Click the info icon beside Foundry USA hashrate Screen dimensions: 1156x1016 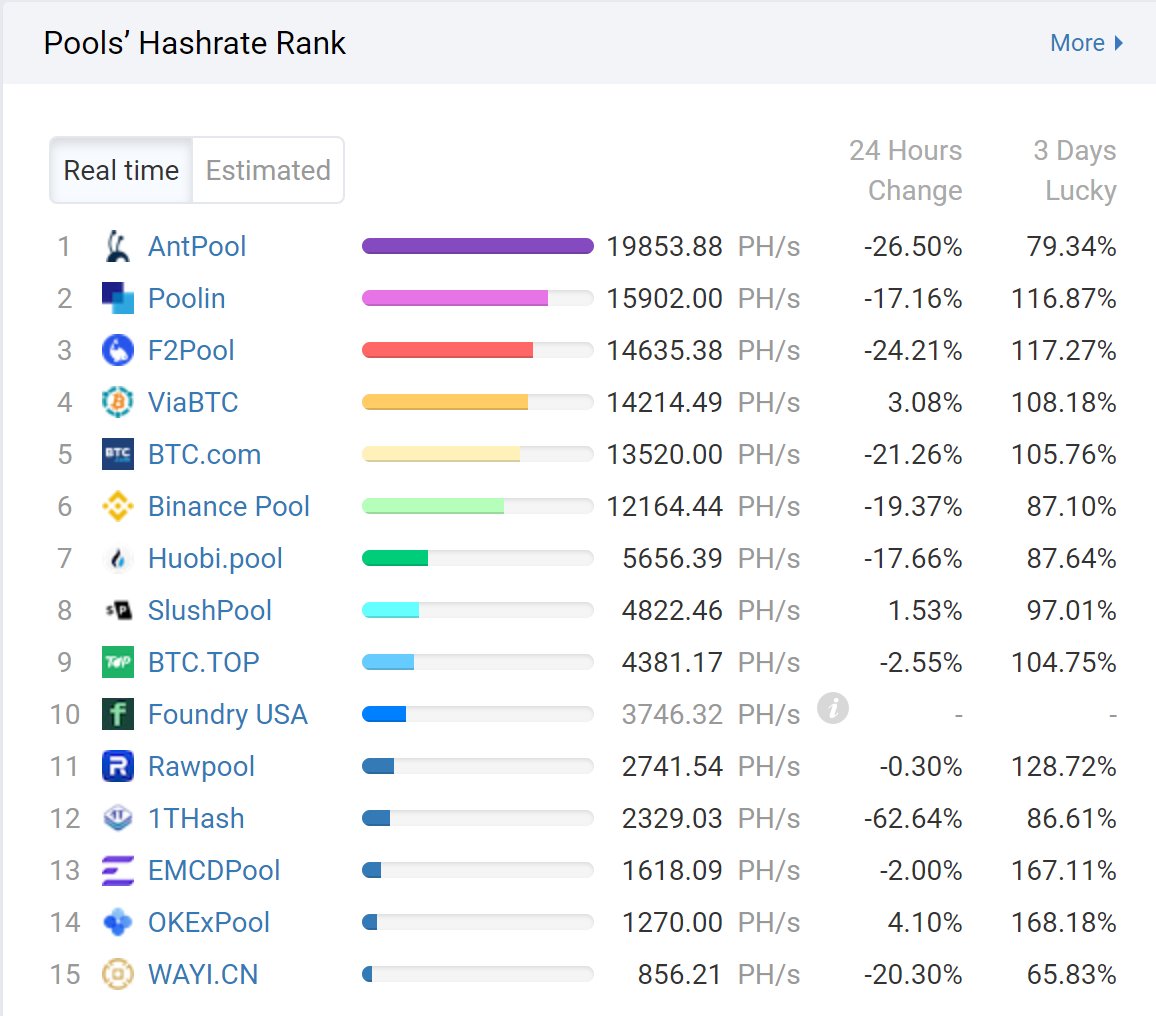tap(833, 709)
